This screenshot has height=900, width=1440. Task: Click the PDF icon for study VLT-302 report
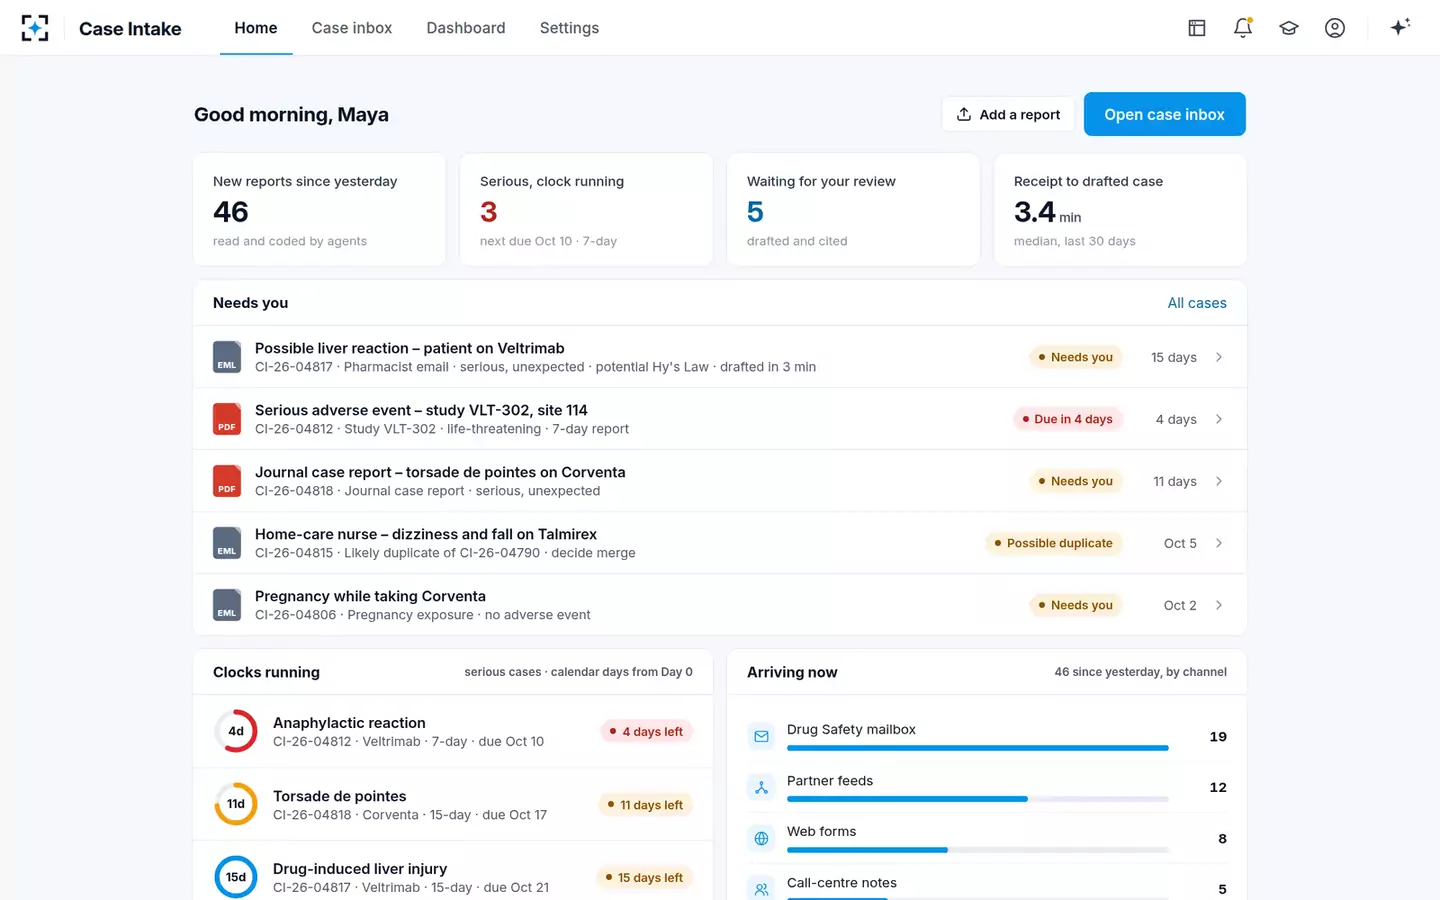[227, 419]
